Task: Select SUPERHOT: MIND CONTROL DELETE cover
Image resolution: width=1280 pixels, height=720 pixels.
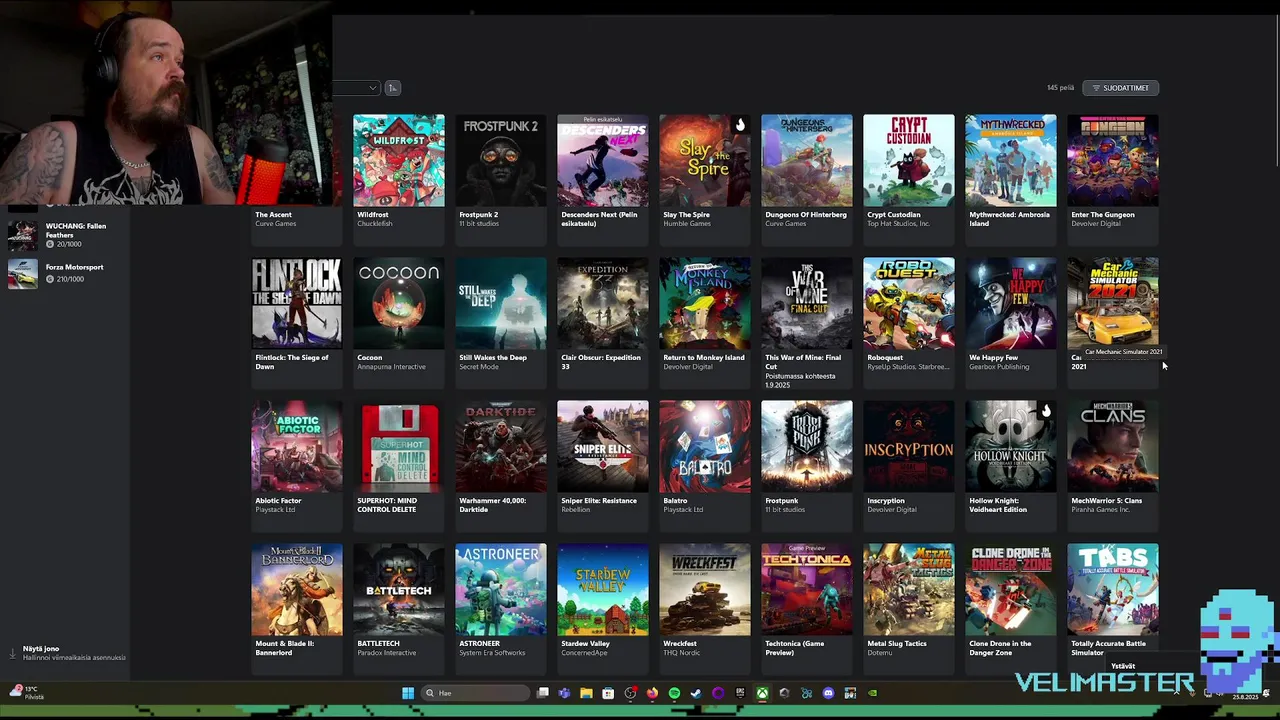Action: click(399, 447)
